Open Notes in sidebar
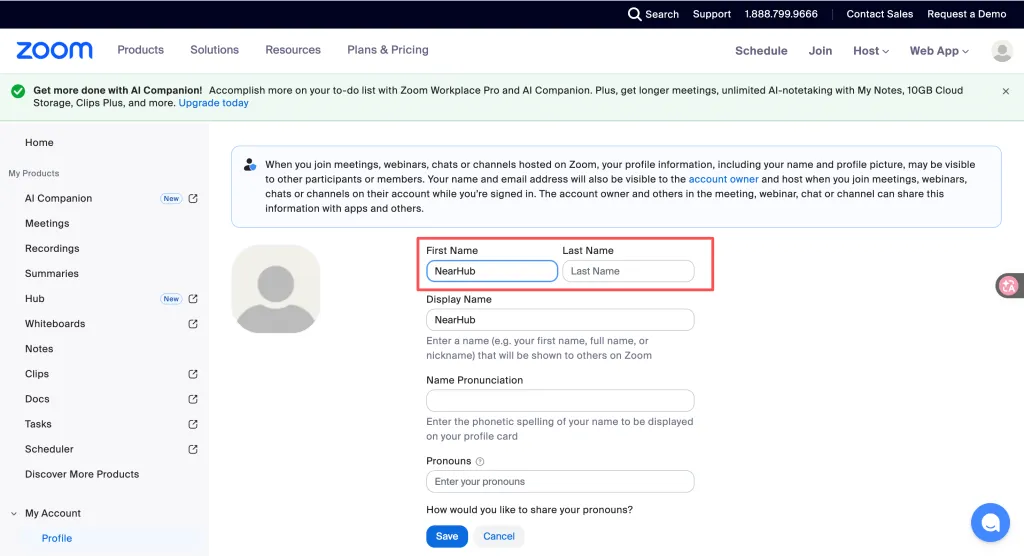Viewport: 1024px width, 556px height. (39, 349)
